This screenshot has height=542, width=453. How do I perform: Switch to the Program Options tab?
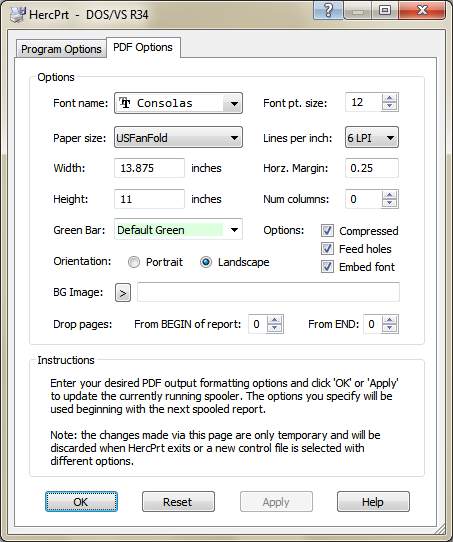[x=61, y=49]
